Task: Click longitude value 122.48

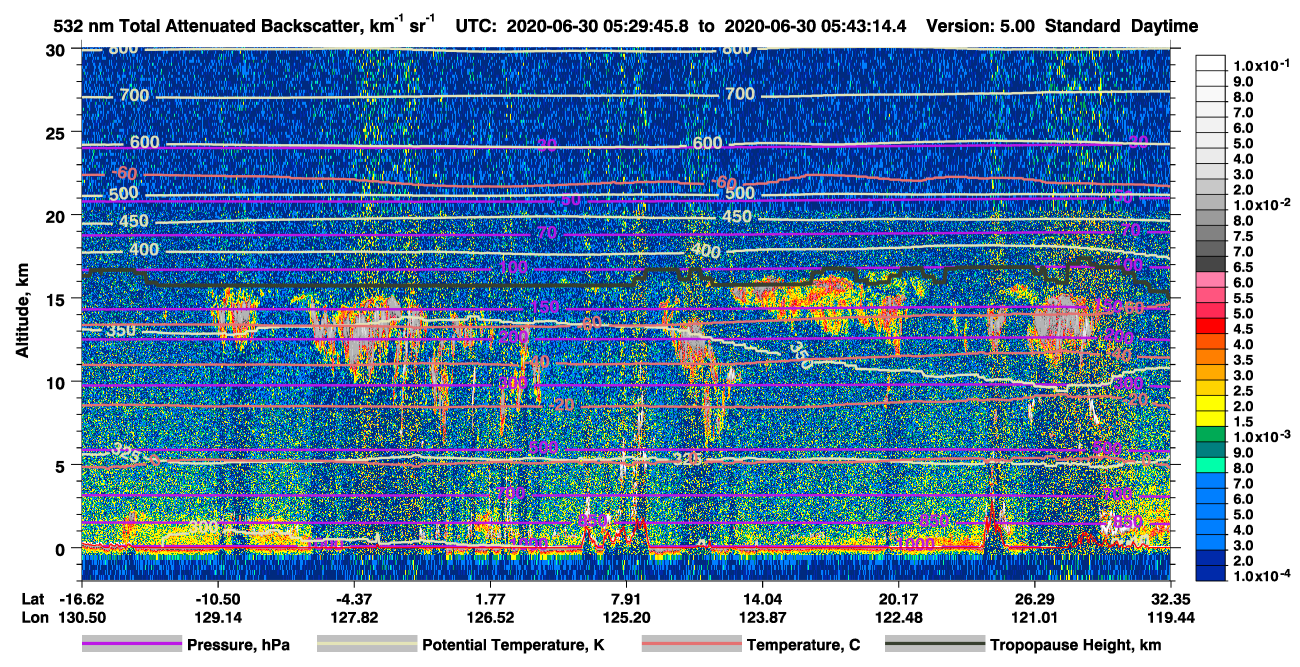Action: click(x=898, y=618)
